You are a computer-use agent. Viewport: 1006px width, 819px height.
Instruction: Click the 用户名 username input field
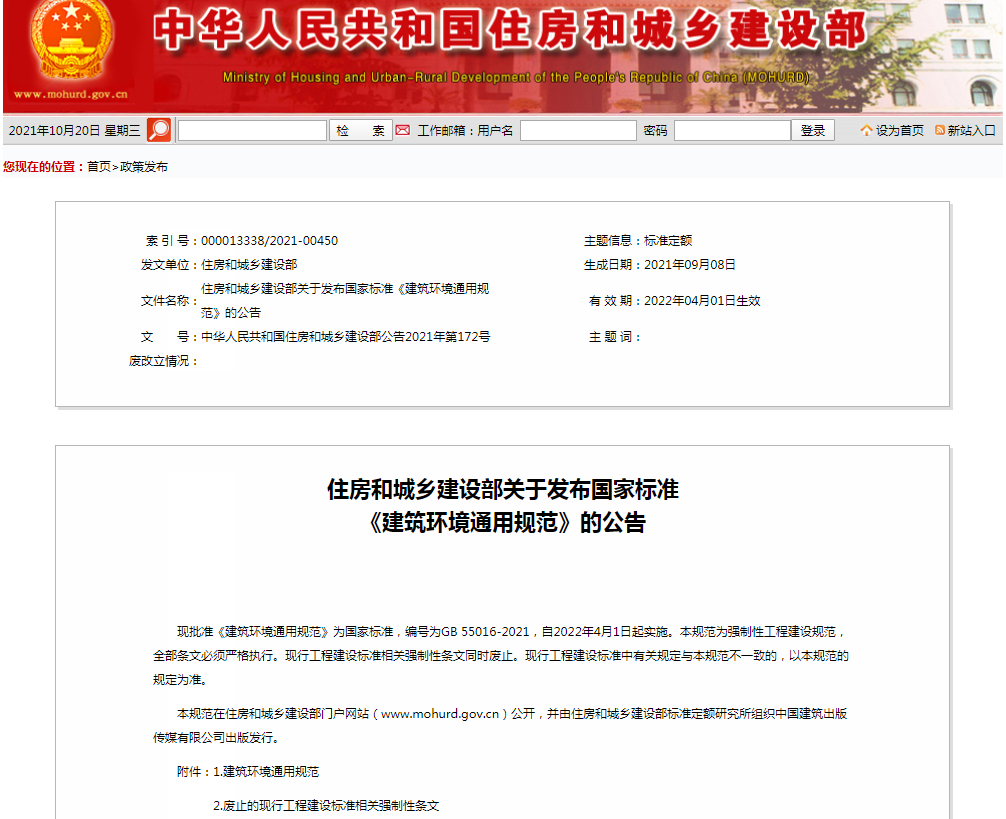578,130
